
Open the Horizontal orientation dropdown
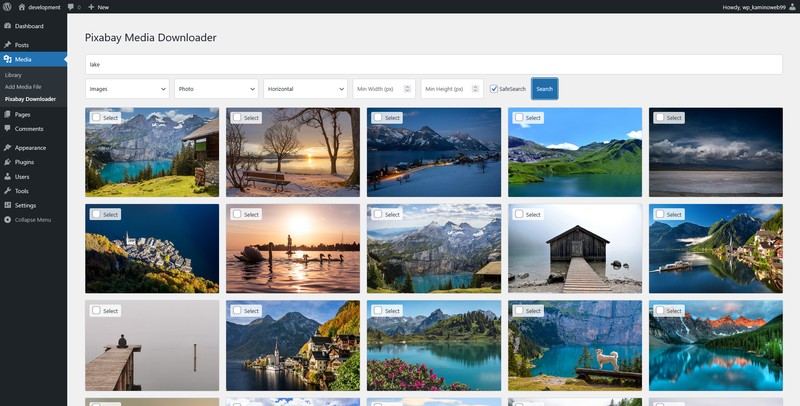tap(305, 89)
